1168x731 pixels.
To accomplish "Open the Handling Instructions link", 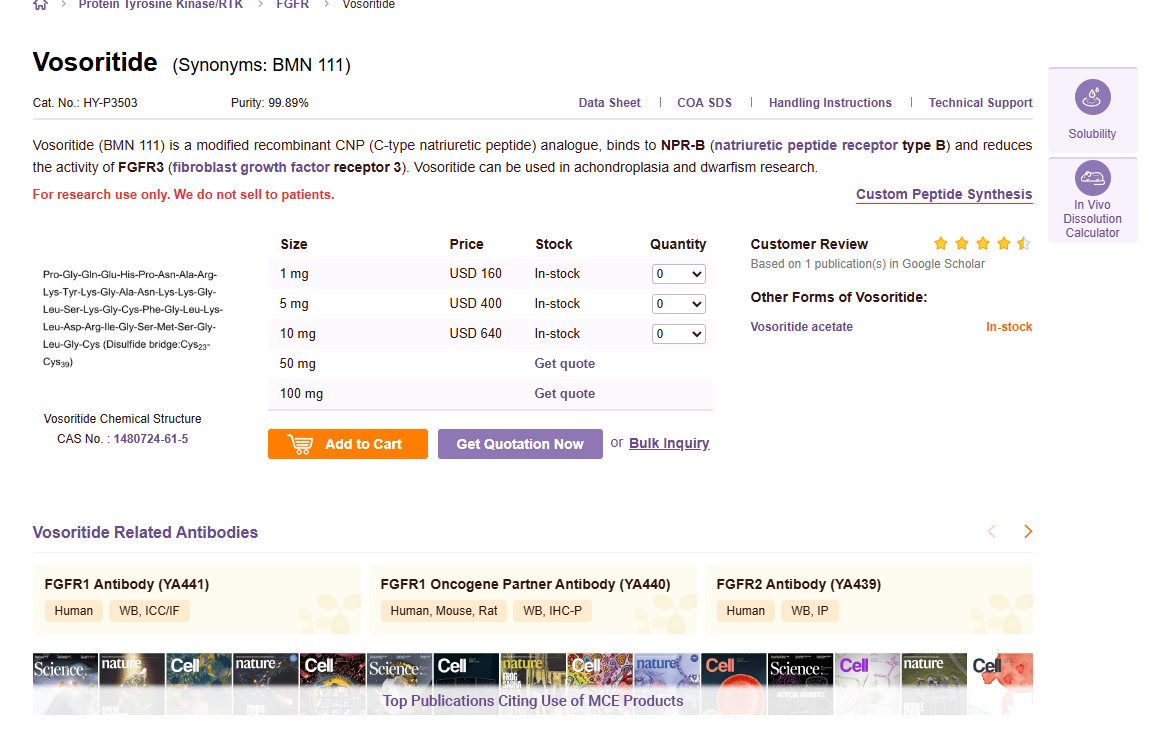I will (829, 103).
